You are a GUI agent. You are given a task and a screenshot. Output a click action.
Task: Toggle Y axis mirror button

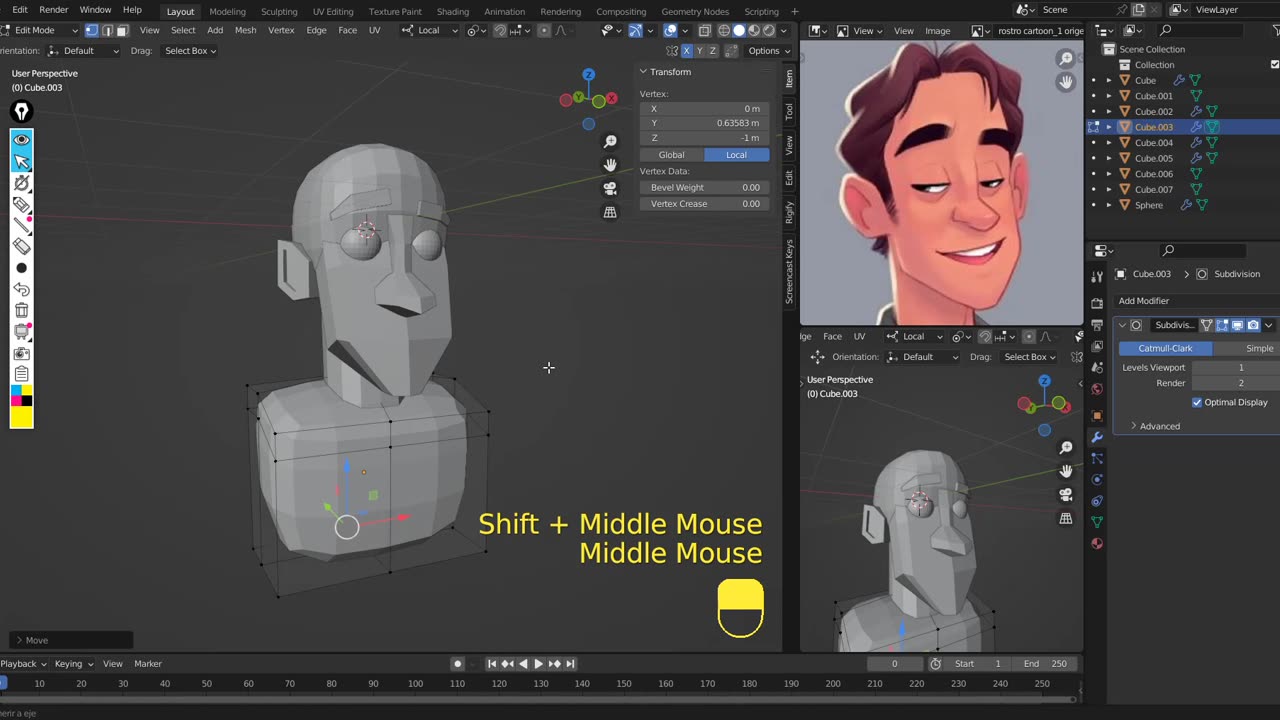click(x=700, y=51)
